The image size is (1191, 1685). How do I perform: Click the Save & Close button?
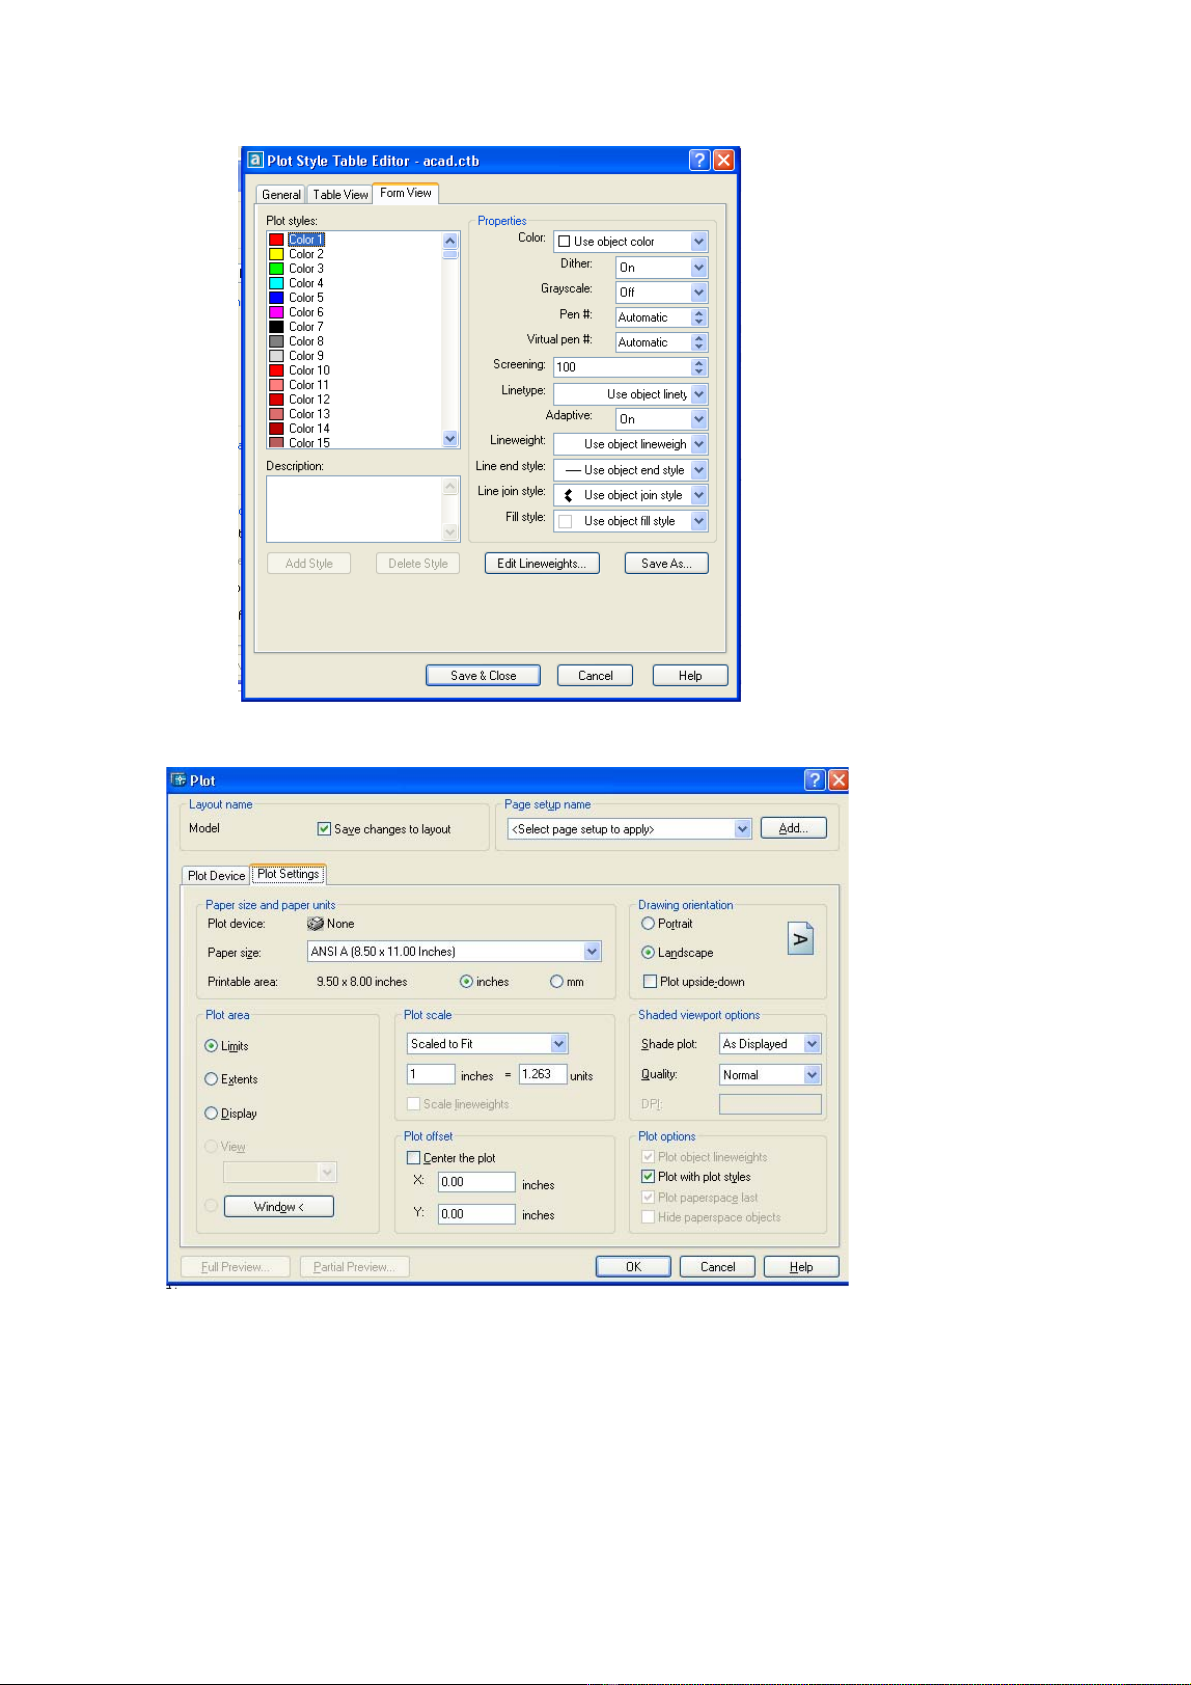pos(483,676)
